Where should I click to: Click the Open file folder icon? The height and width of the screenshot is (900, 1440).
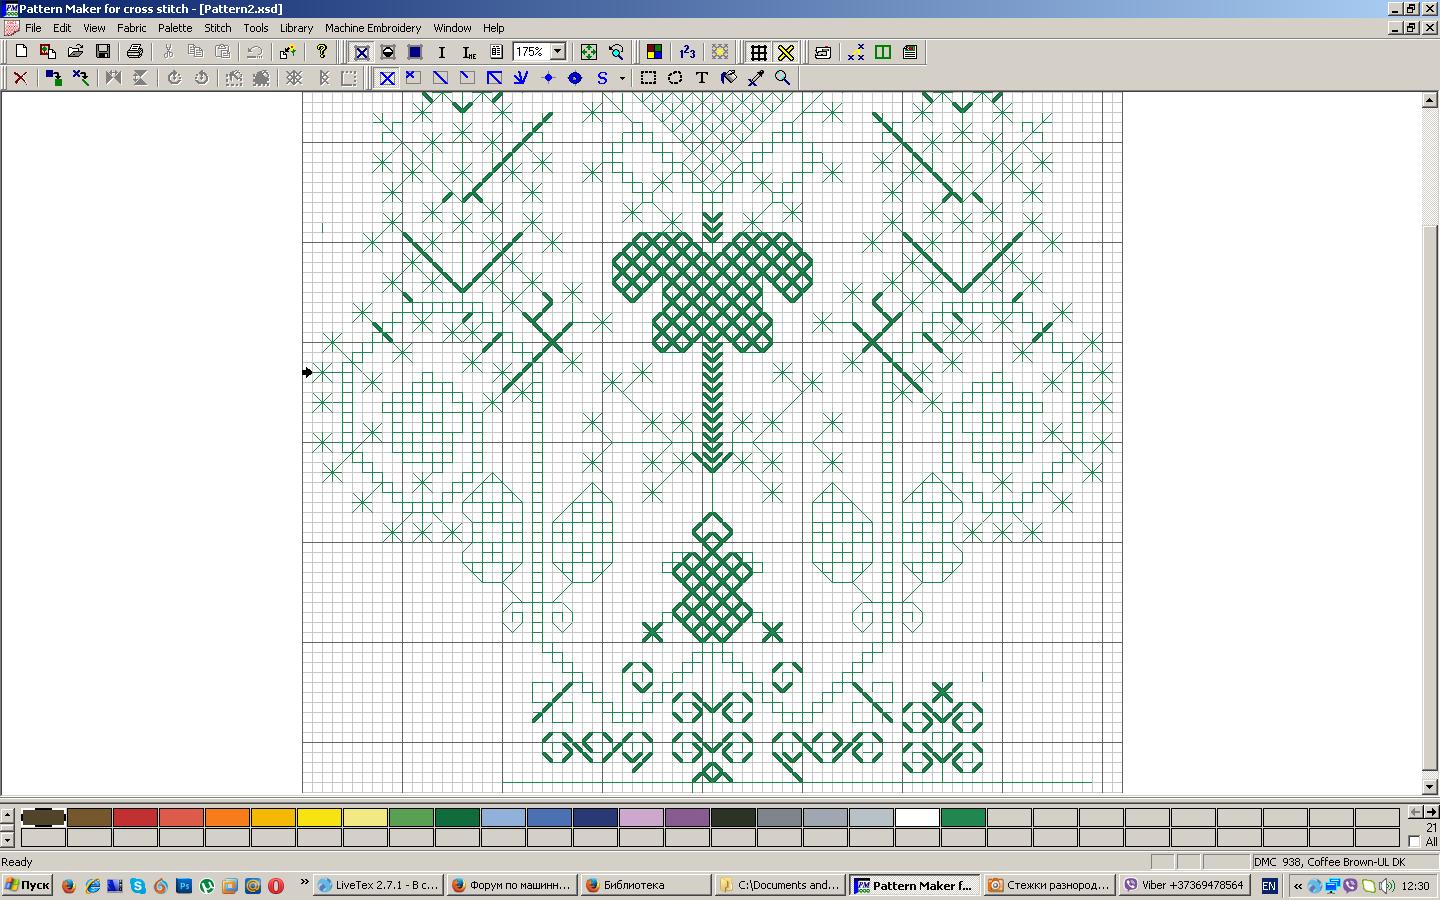(75, 52)
